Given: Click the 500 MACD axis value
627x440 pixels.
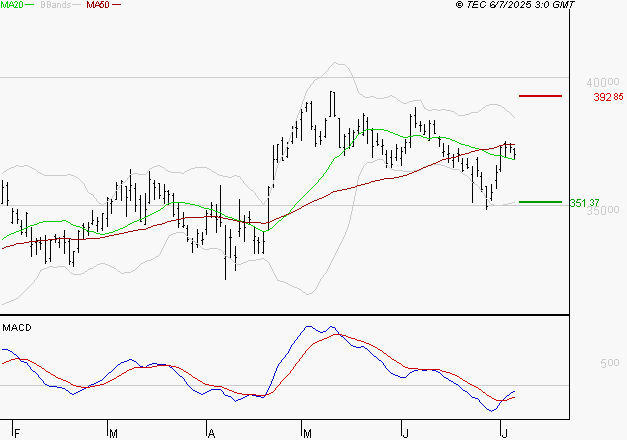Looking at the screenshot, I should tap(609, 363).
